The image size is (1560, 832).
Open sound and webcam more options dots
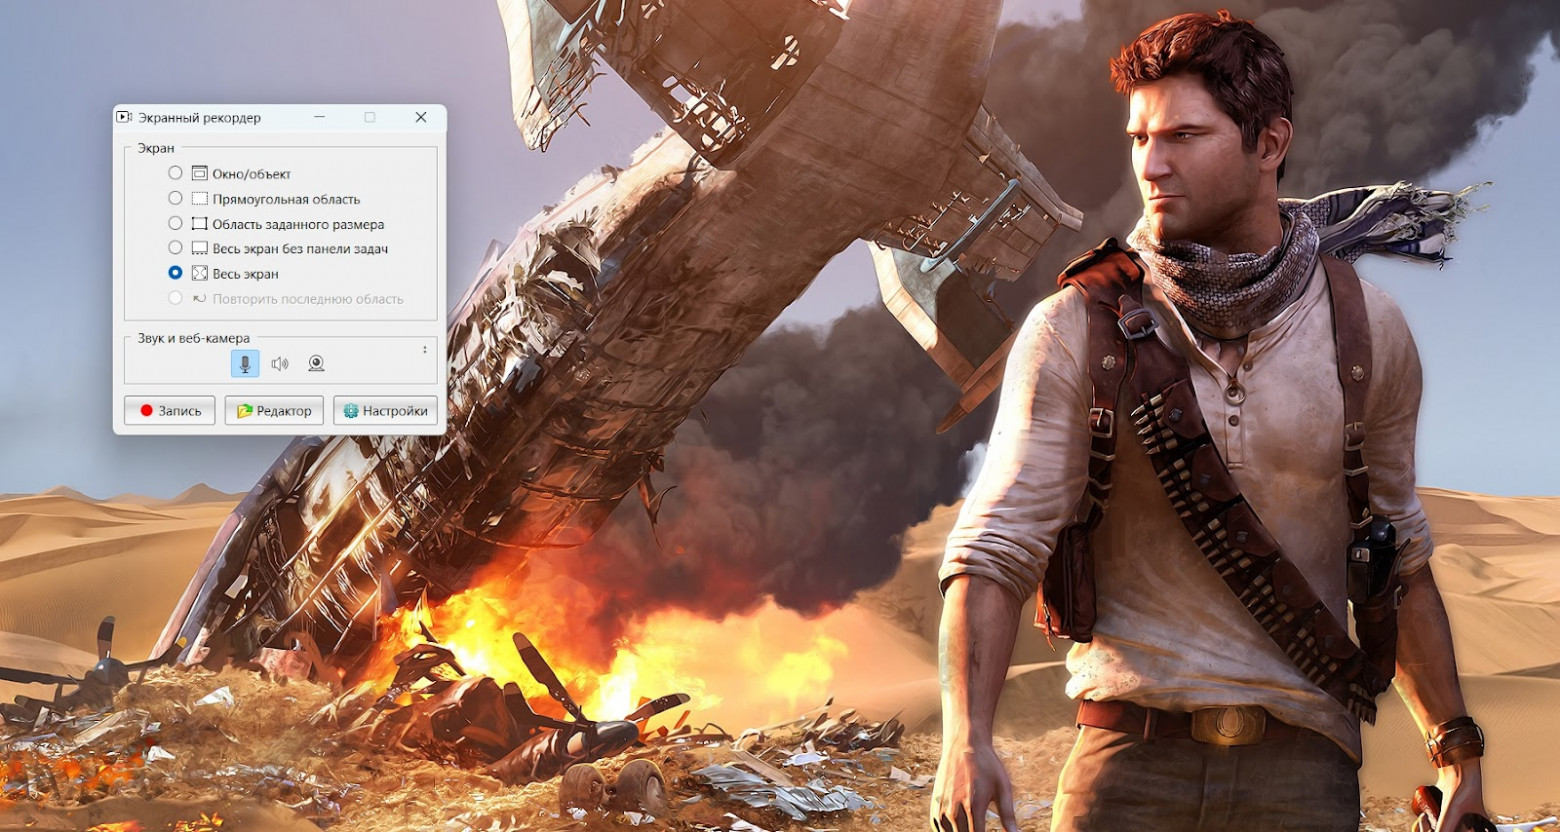pos(425,350)
